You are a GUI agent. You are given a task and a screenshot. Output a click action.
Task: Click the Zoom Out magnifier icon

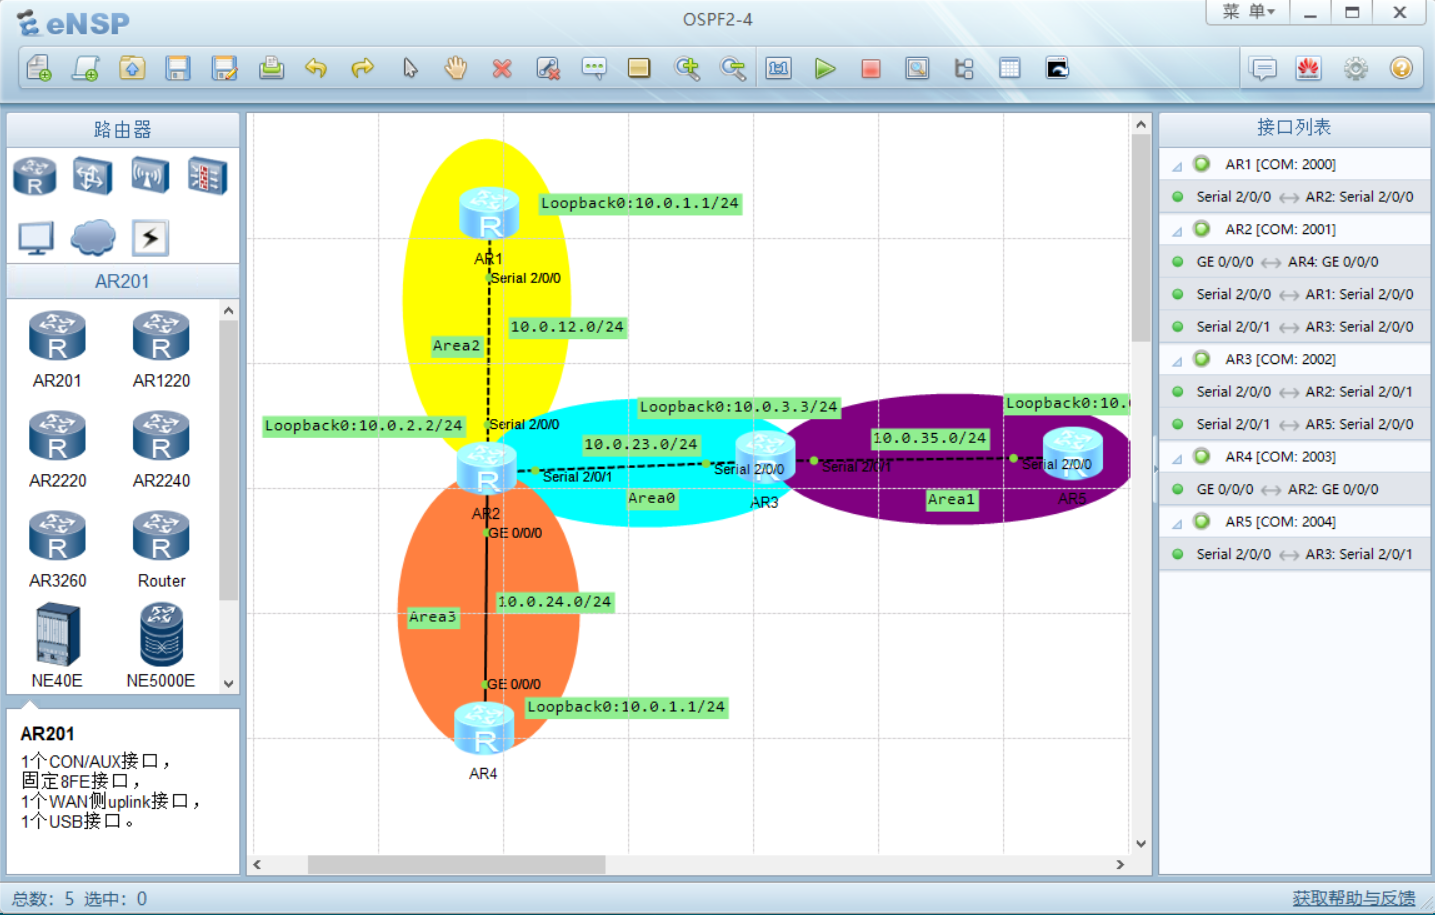pyautogui.click(x=733, y=68)
